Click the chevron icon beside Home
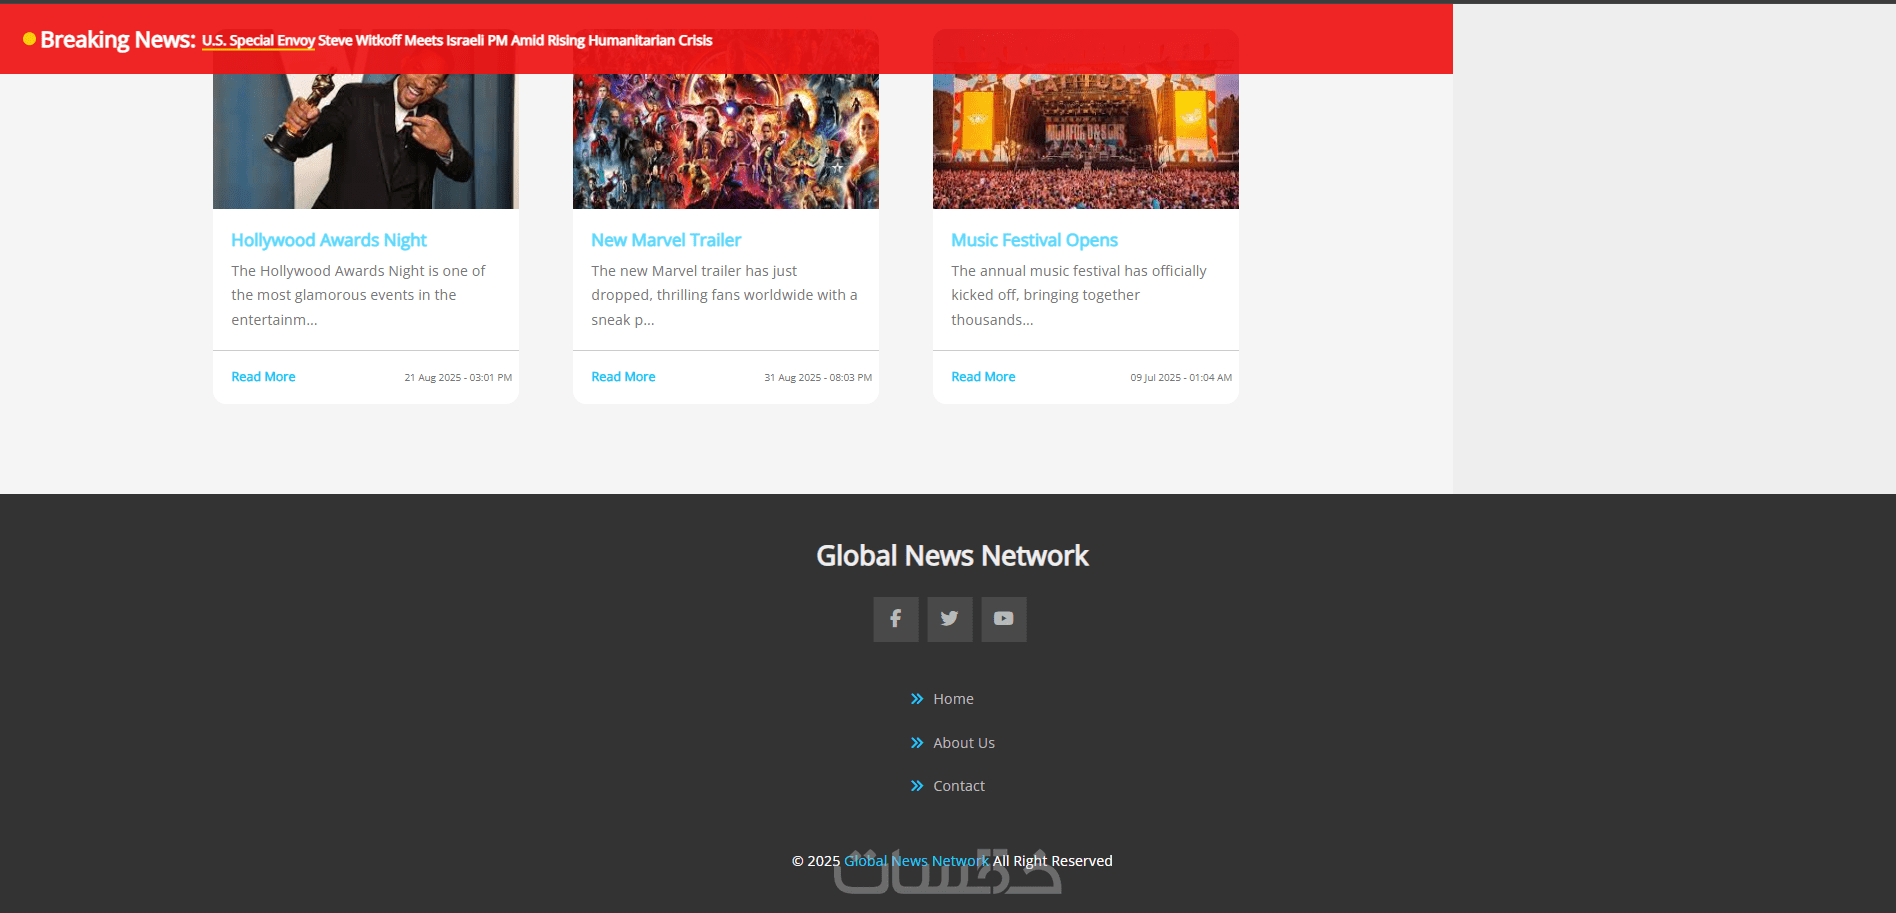Viewport: 1896px width, 913px height. coord(917,699)
